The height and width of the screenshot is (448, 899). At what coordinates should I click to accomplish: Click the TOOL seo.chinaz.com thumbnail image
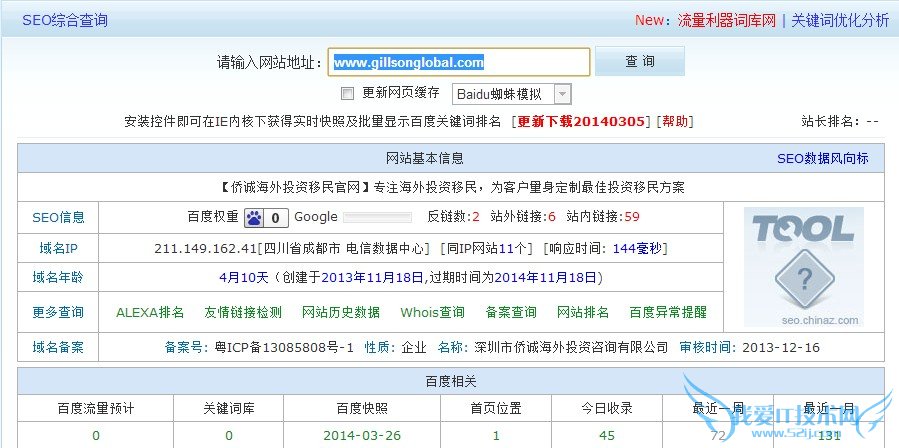804,267
